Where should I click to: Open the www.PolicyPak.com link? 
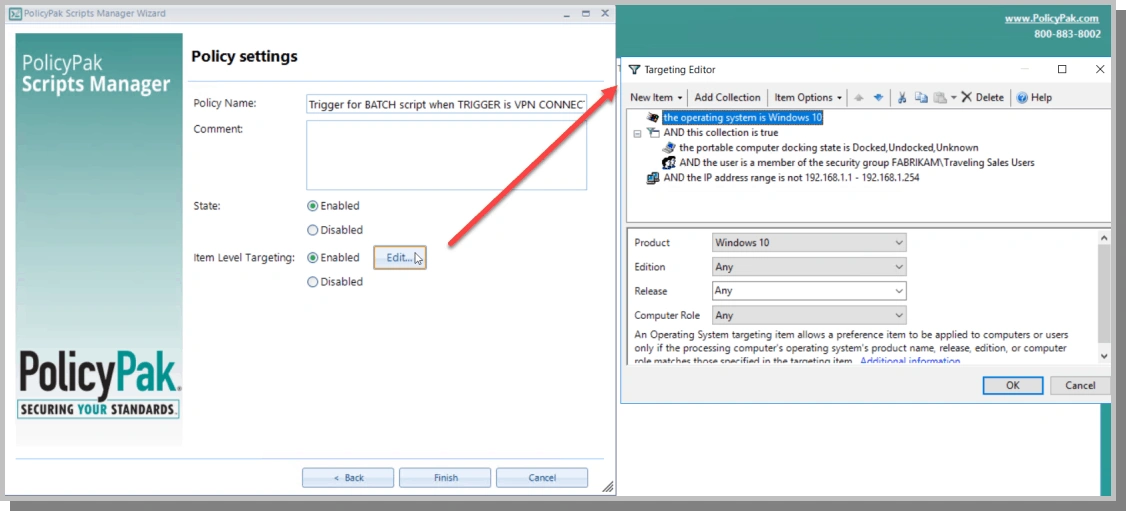(x=1051, y=19)
